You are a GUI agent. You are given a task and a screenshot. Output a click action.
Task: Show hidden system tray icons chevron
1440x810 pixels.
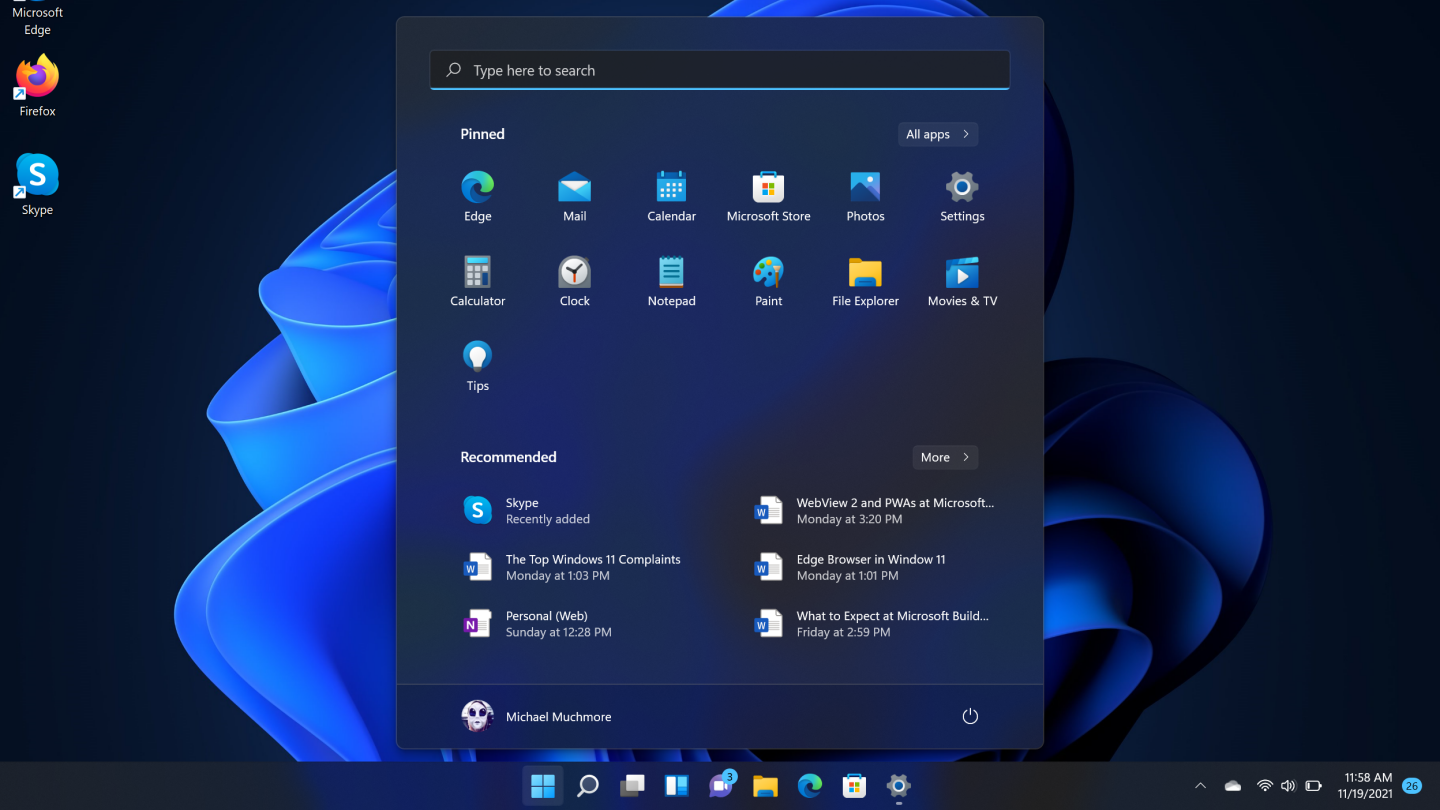1201,786
